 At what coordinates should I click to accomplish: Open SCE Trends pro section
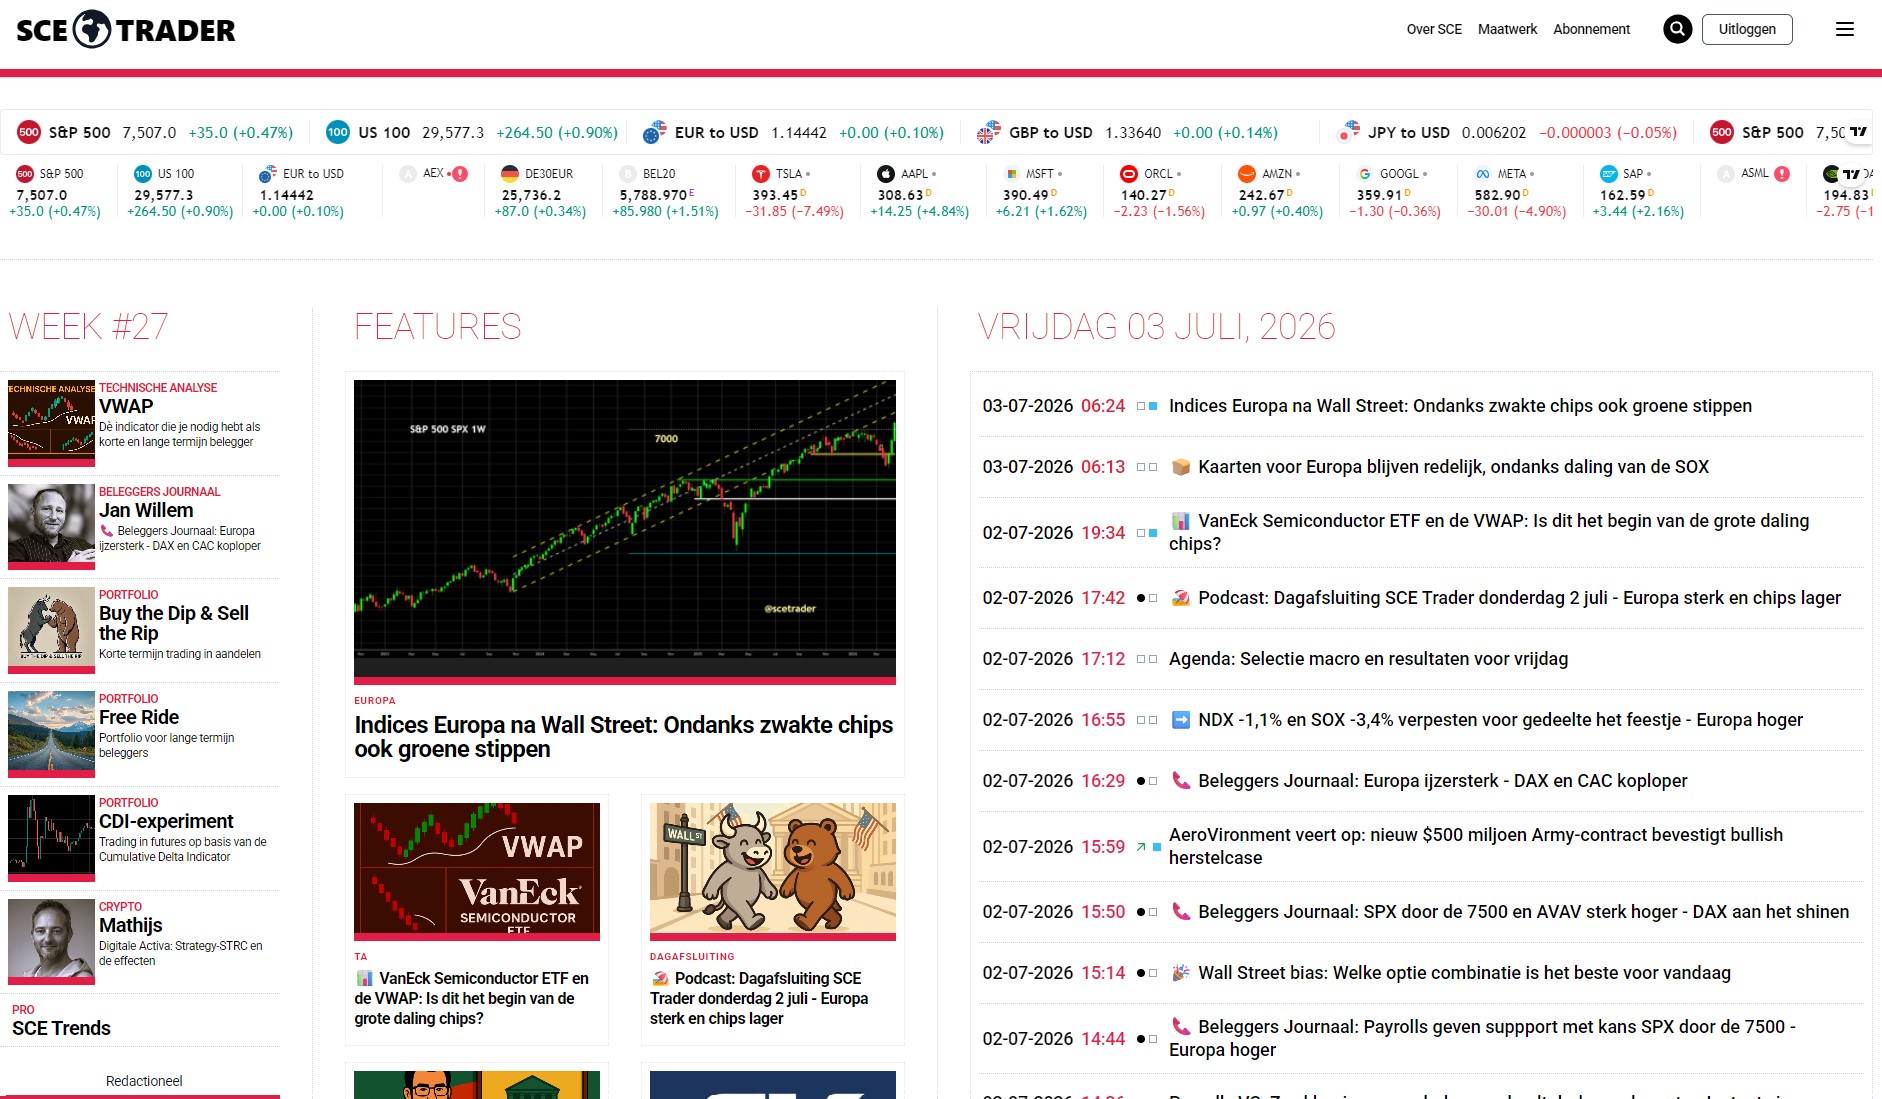pos(61,1028)
